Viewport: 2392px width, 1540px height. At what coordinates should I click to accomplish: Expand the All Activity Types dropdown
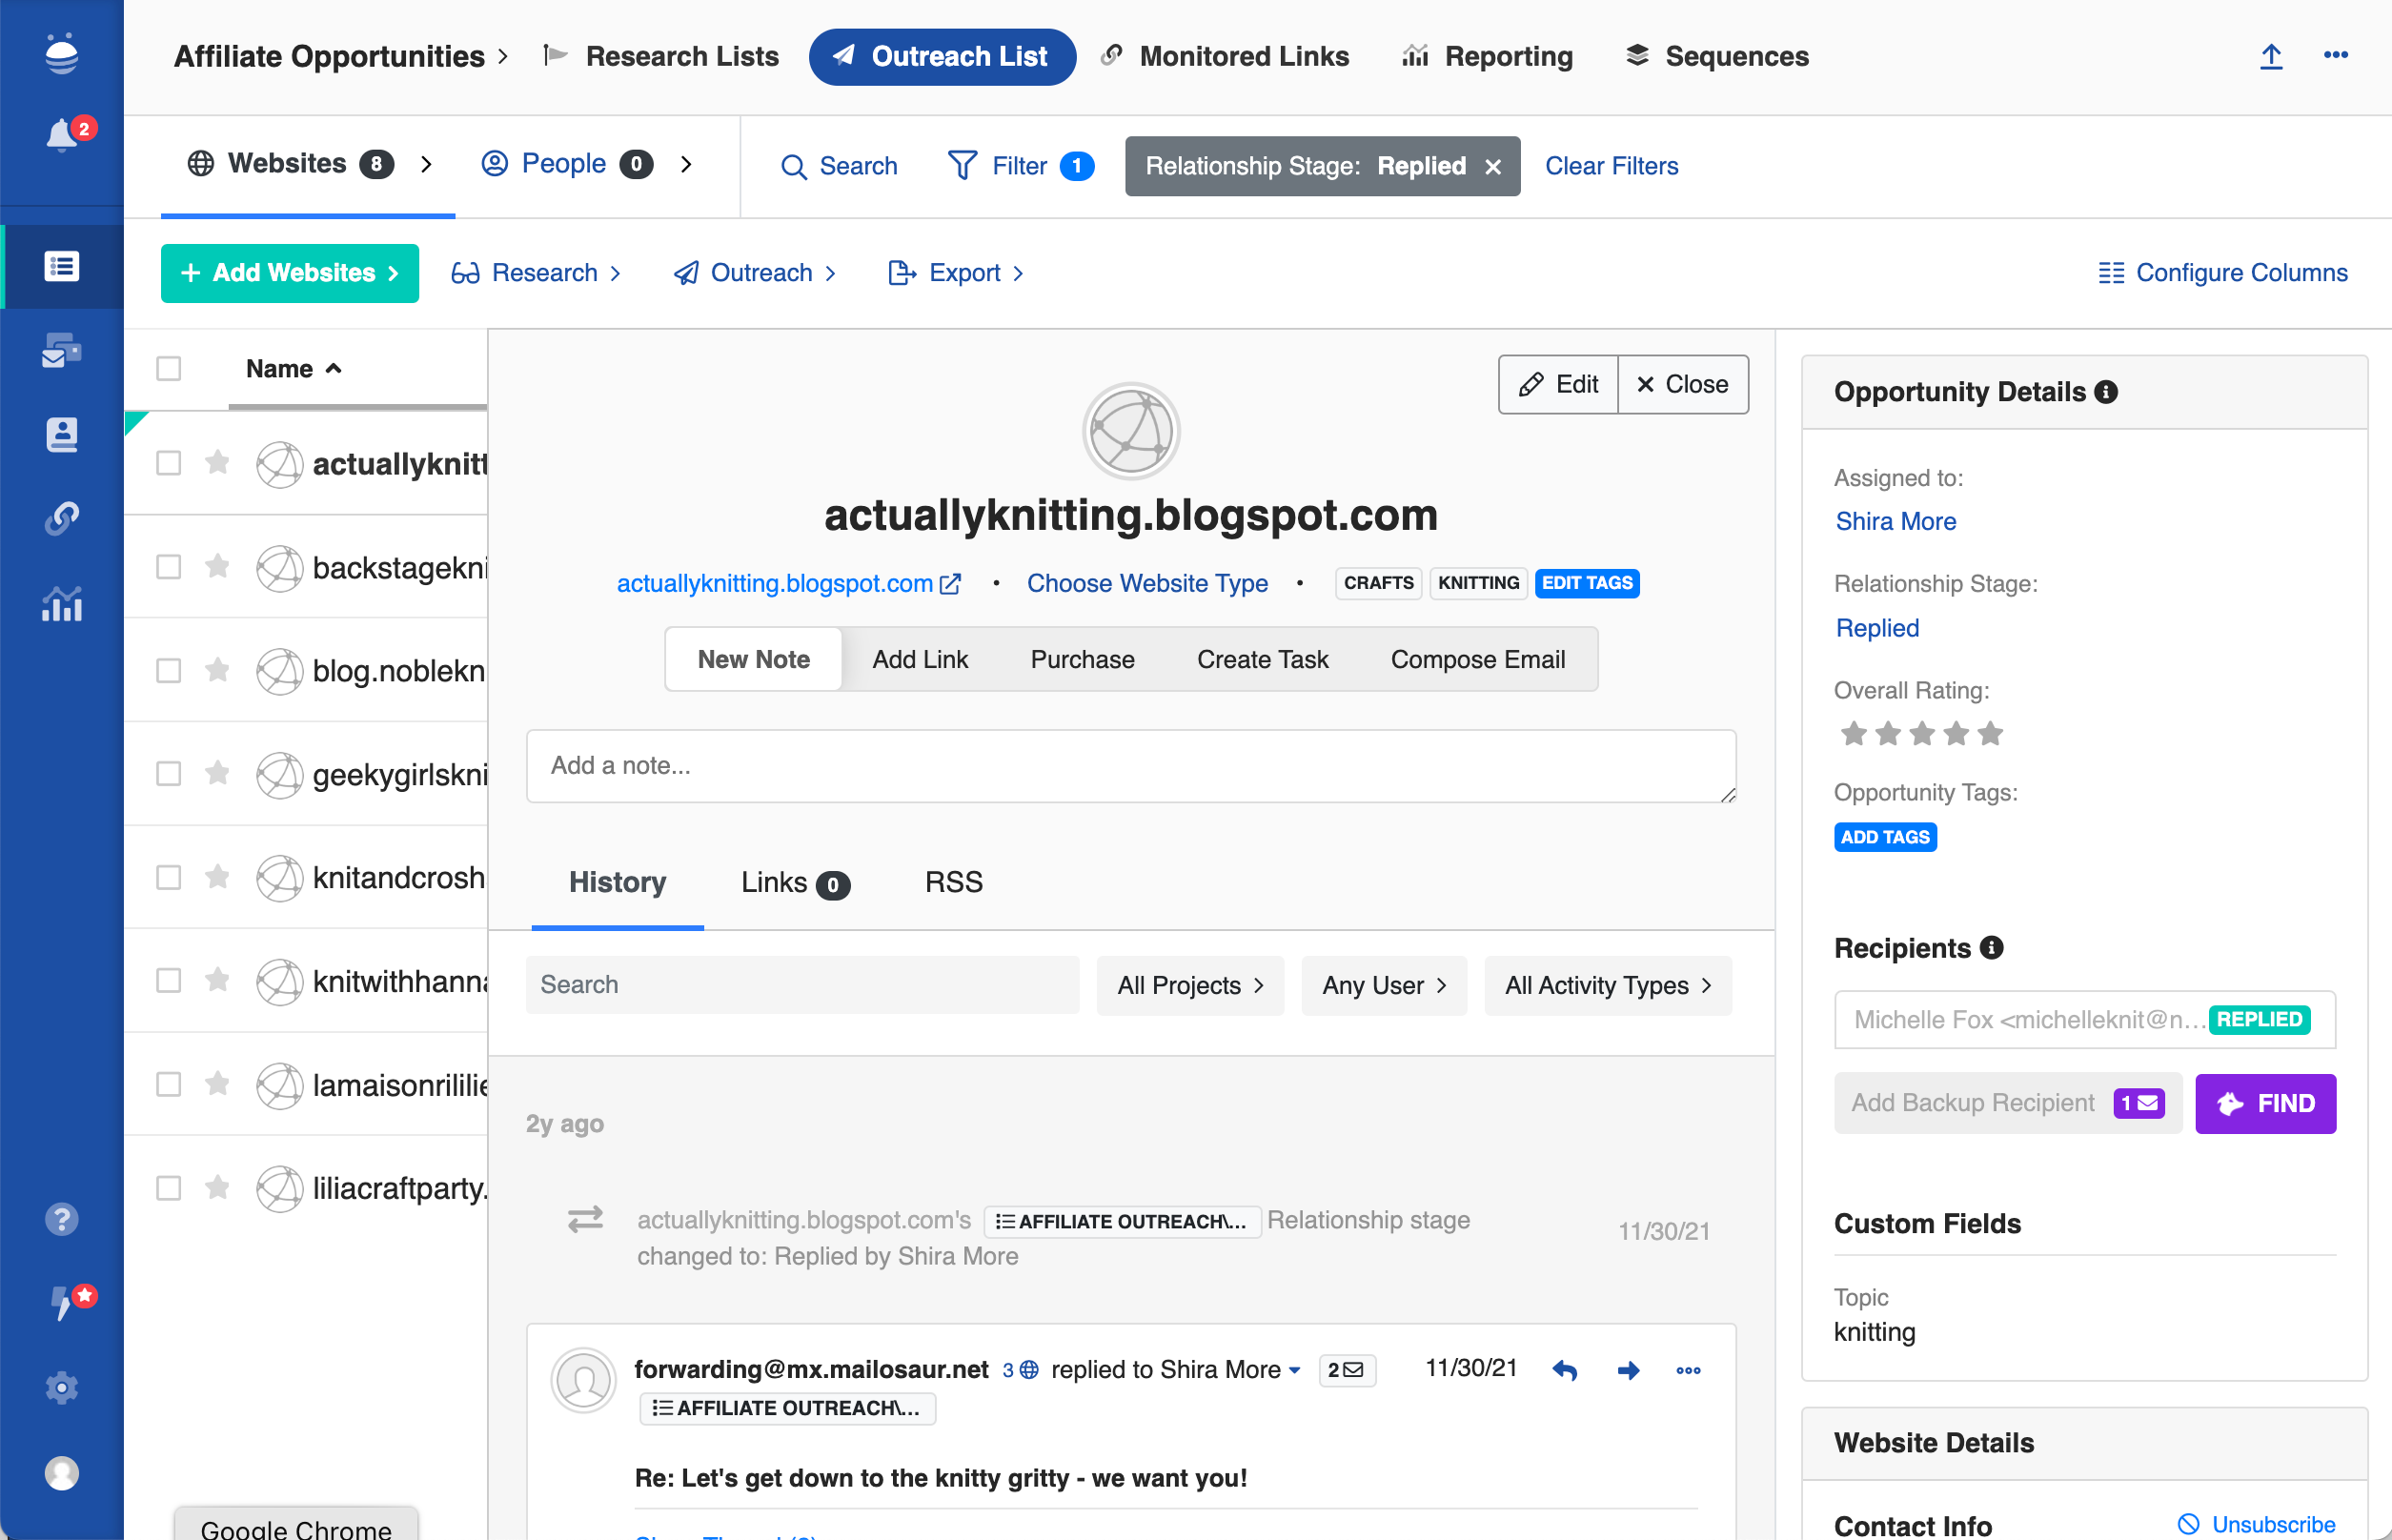click(x=1607, y=985)
